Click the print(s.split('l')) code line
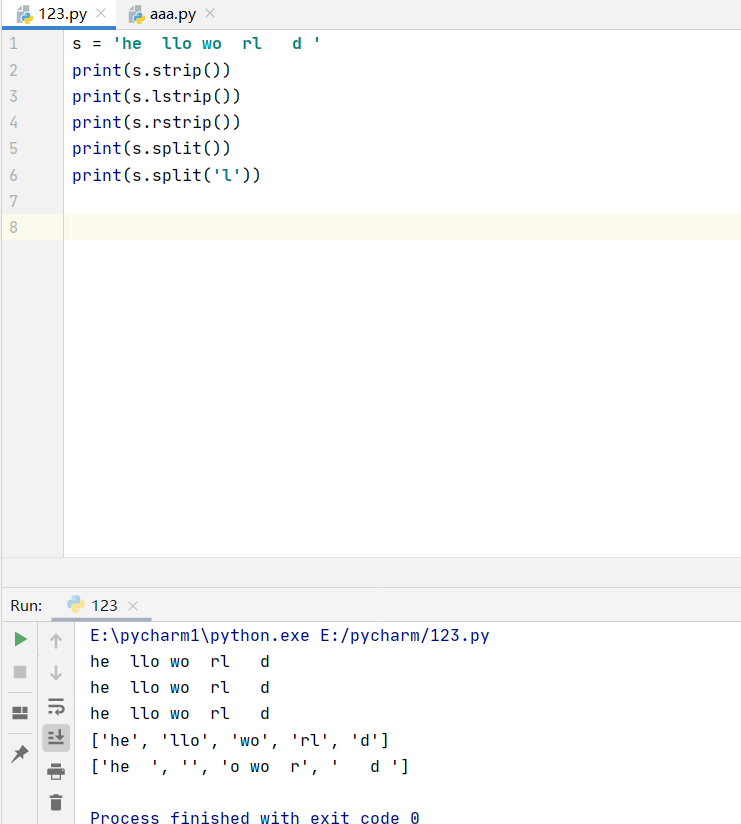This screenshot has width=741, height=824. pos(166,175)
